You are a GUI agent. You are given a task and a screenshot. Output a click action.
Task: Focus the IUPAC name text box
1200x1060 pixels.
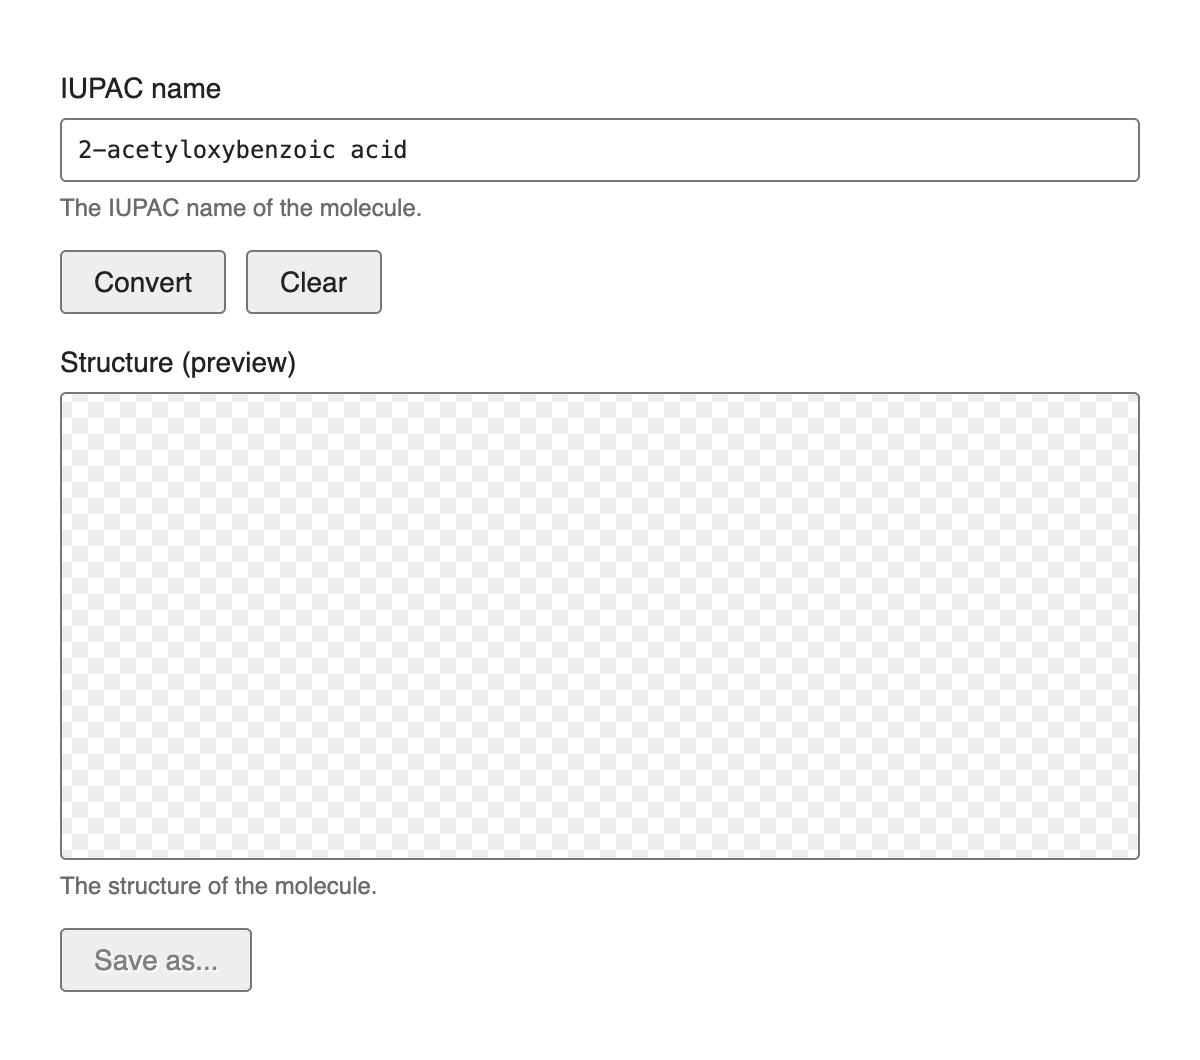tap(600, 150)
